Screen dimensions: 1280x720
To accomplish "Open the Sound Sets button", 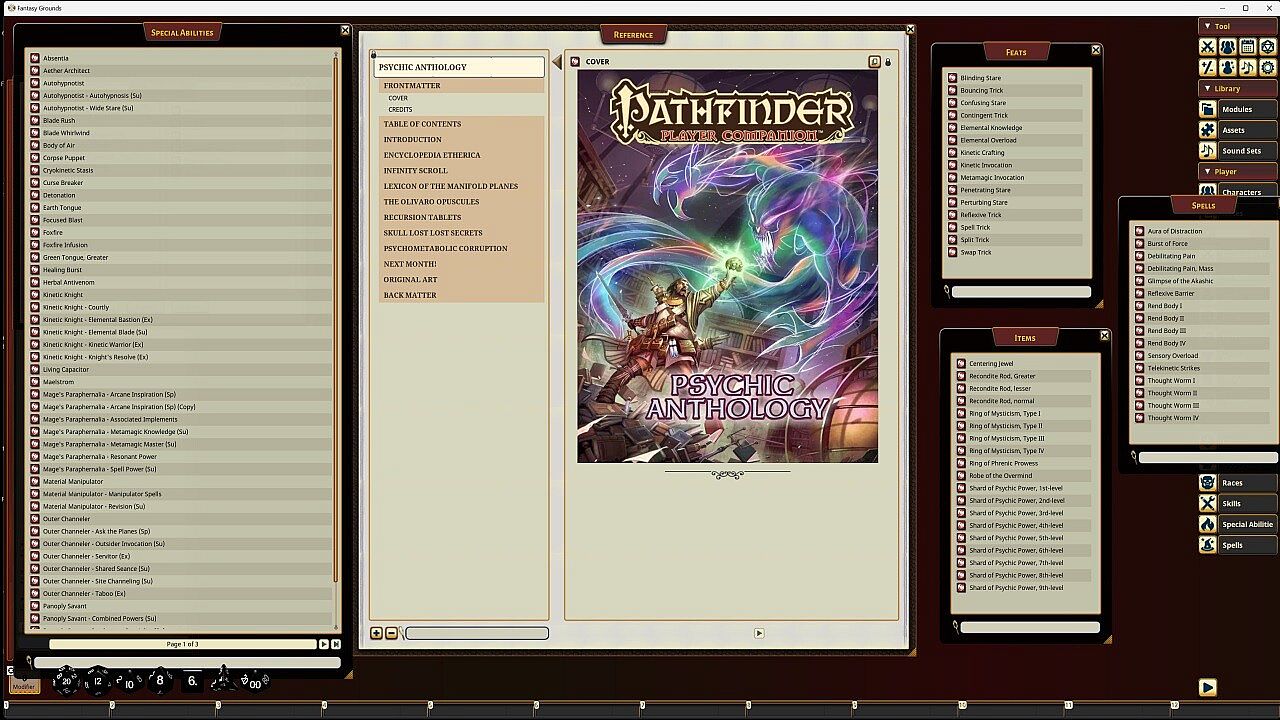I will [x=1247, y=151].
